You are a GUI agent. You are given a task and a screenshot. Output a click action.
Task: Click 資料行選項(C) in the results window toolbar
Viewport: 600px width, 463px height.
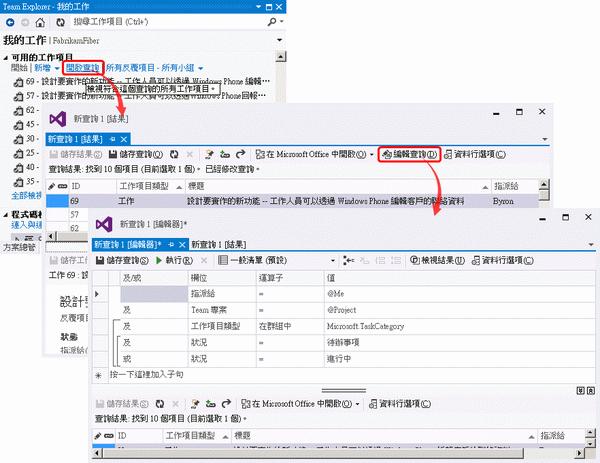point(475,155)
